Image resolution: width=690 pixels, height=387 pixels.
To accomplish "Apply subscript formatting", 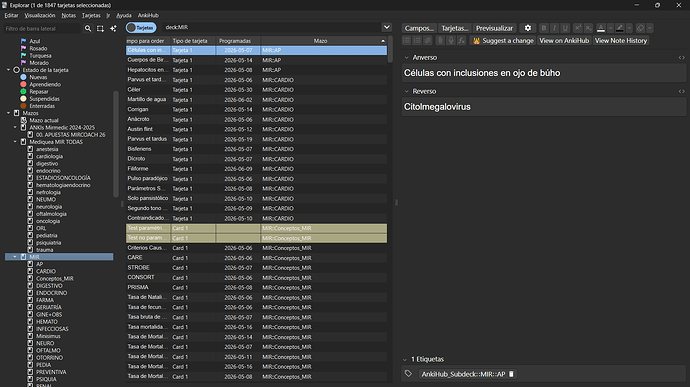I will coord(588,28).
